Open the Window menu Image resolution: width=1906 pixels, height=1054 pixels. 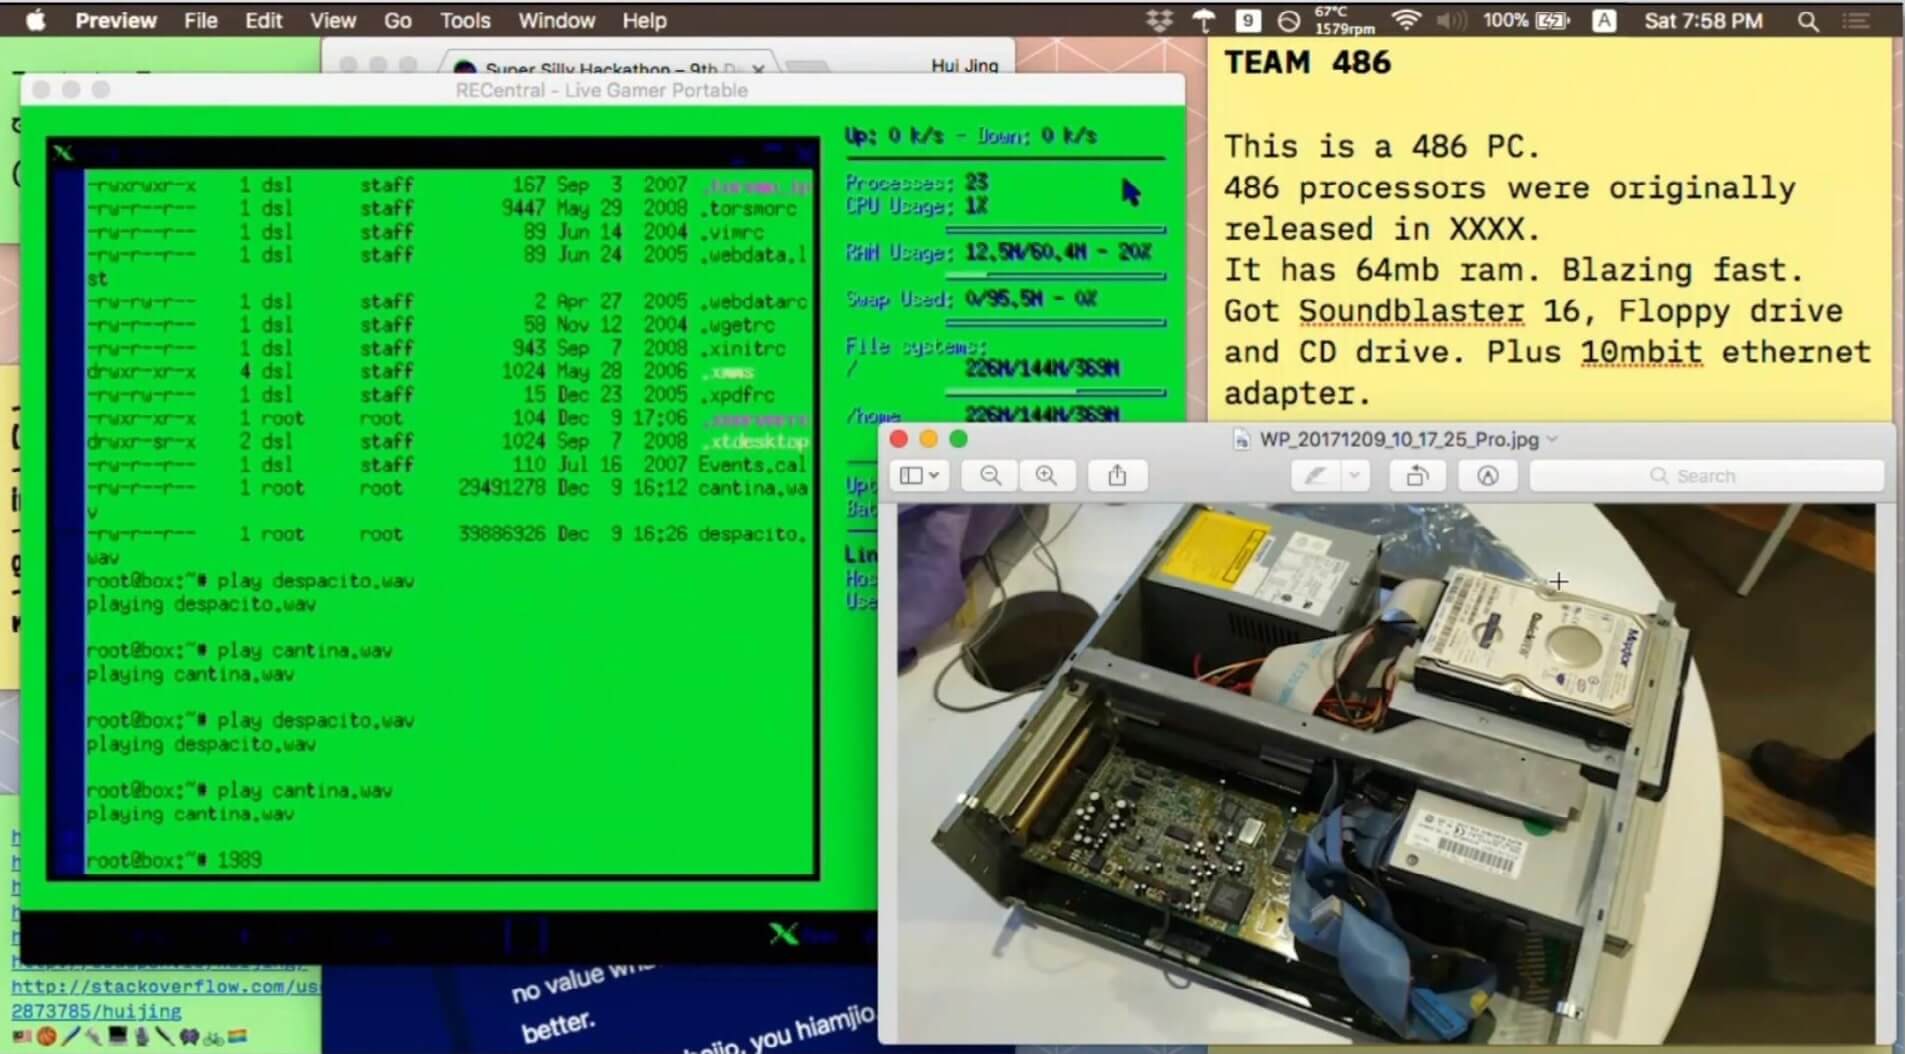(556, 20)
